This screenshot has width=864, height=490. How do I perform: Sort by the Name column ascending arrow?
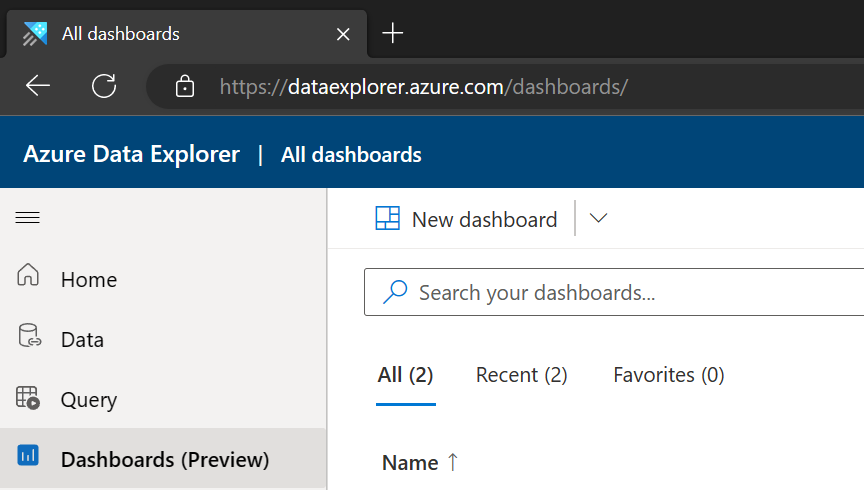pyautogui.click(x=453, y=462)
